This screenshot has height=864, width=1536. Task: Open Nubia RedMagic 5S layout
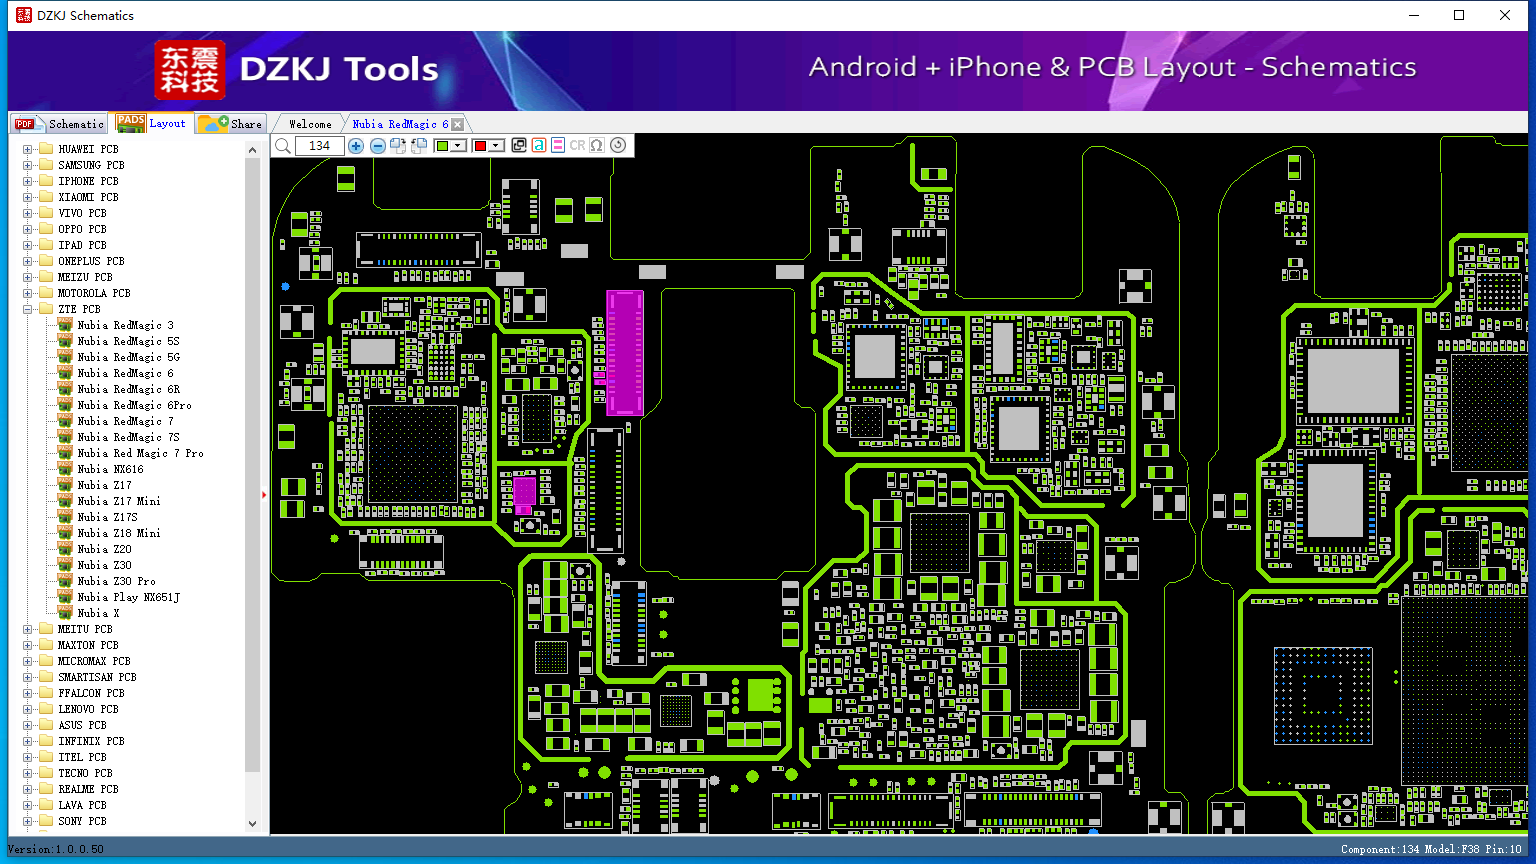pyautogui.click(x=128, y=341)
